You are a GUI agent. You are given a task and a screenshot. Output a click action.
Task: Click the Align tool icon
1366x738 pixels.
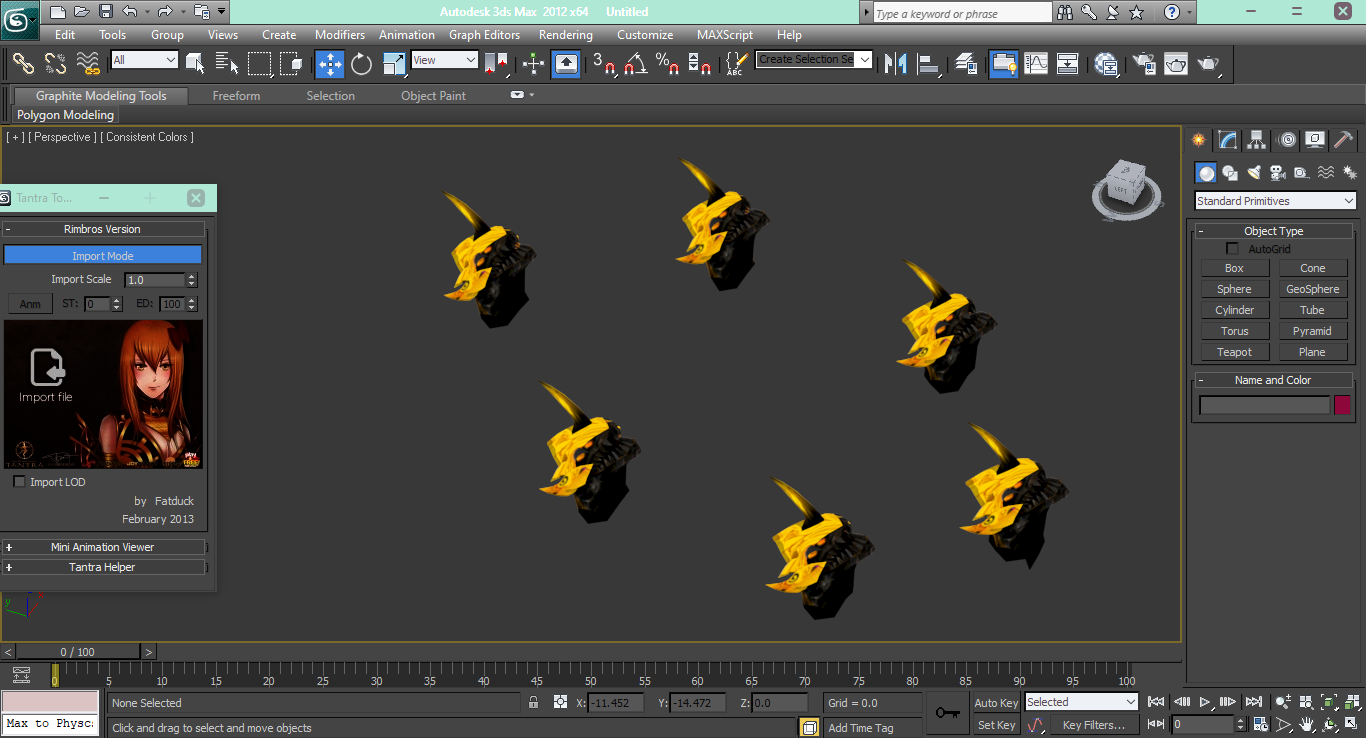click(x=929, y=63)
